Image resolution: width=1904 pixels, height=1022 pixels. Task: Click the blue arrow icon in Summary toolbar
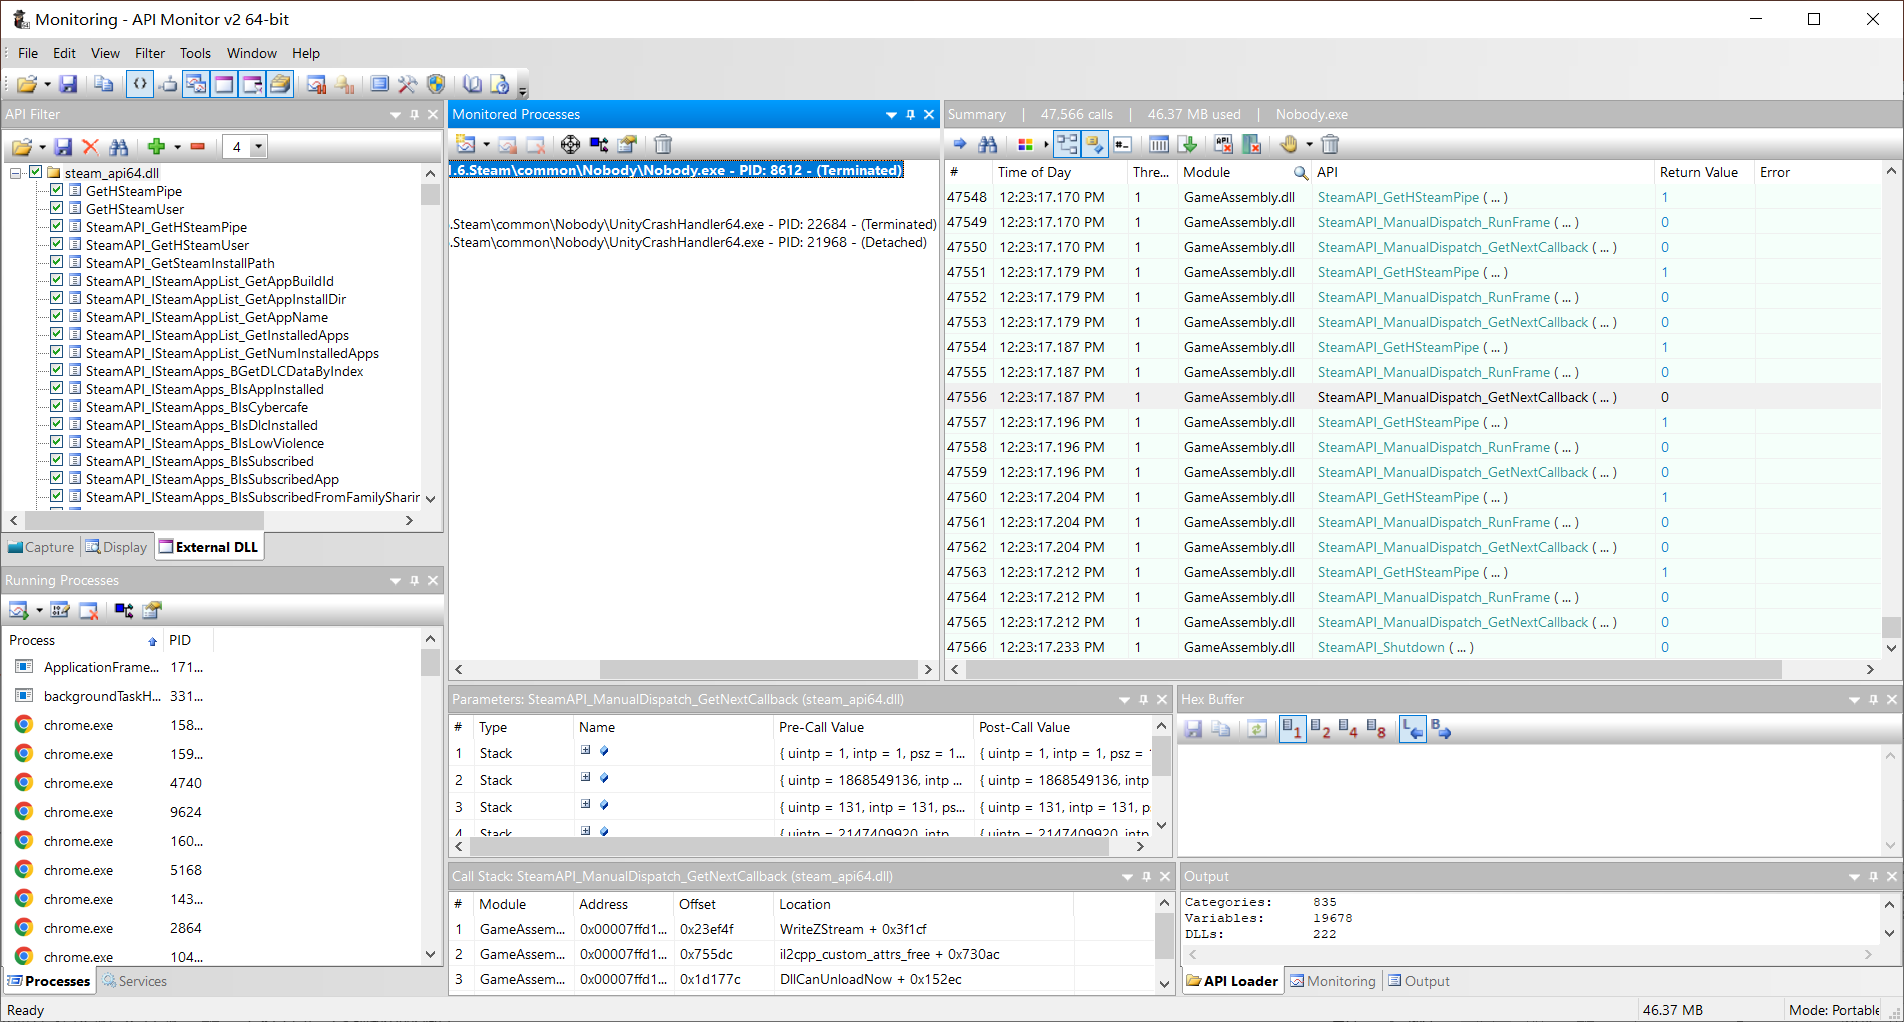[x=960, y=145]
